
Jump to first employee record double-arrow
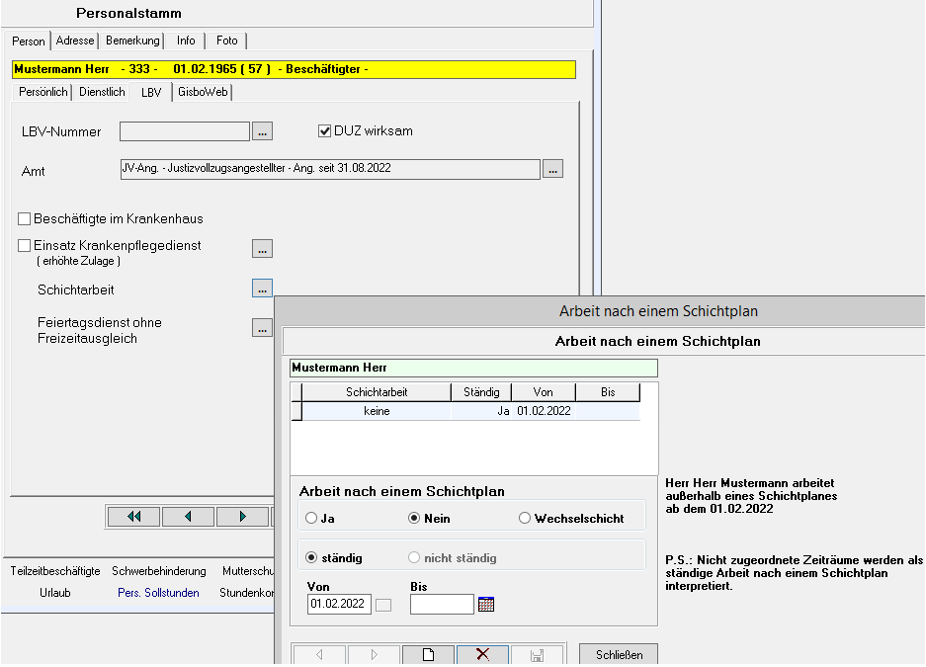coord(134,517)
